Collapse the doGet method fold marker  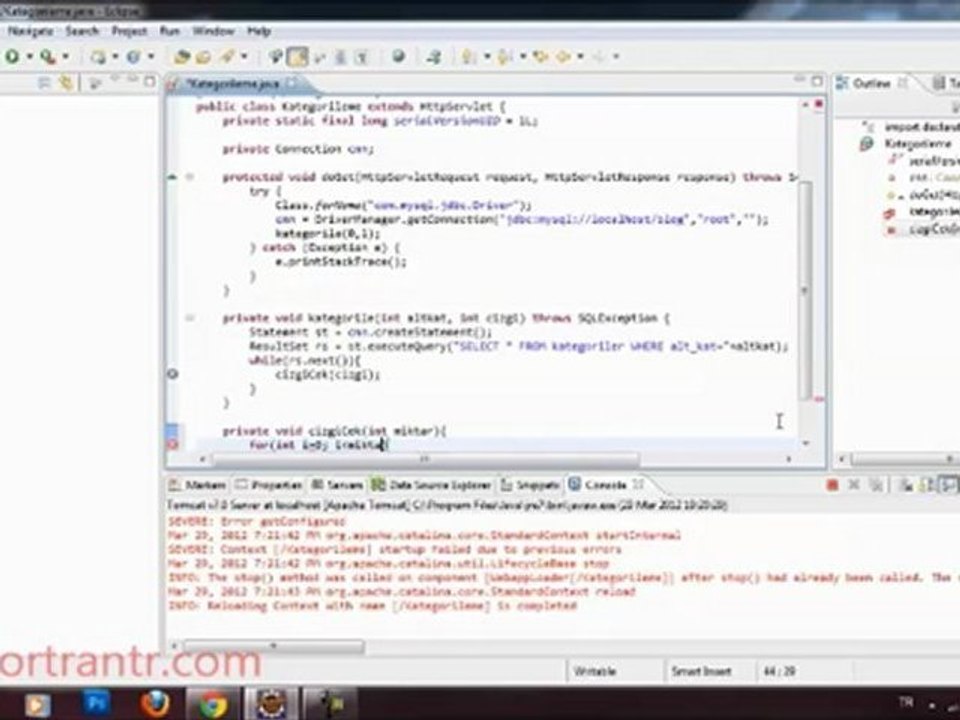(x=190, y=178)
